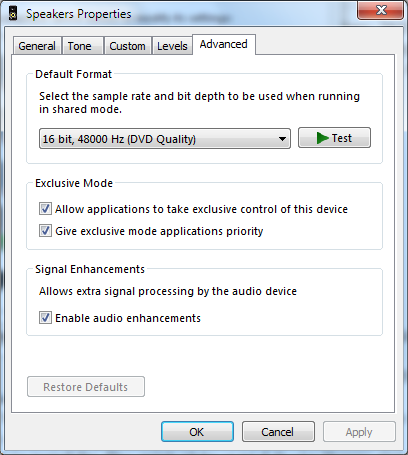Click the Speakers Properties title text
This screenshot has height=455, width=408.
[x=79, y=14]
